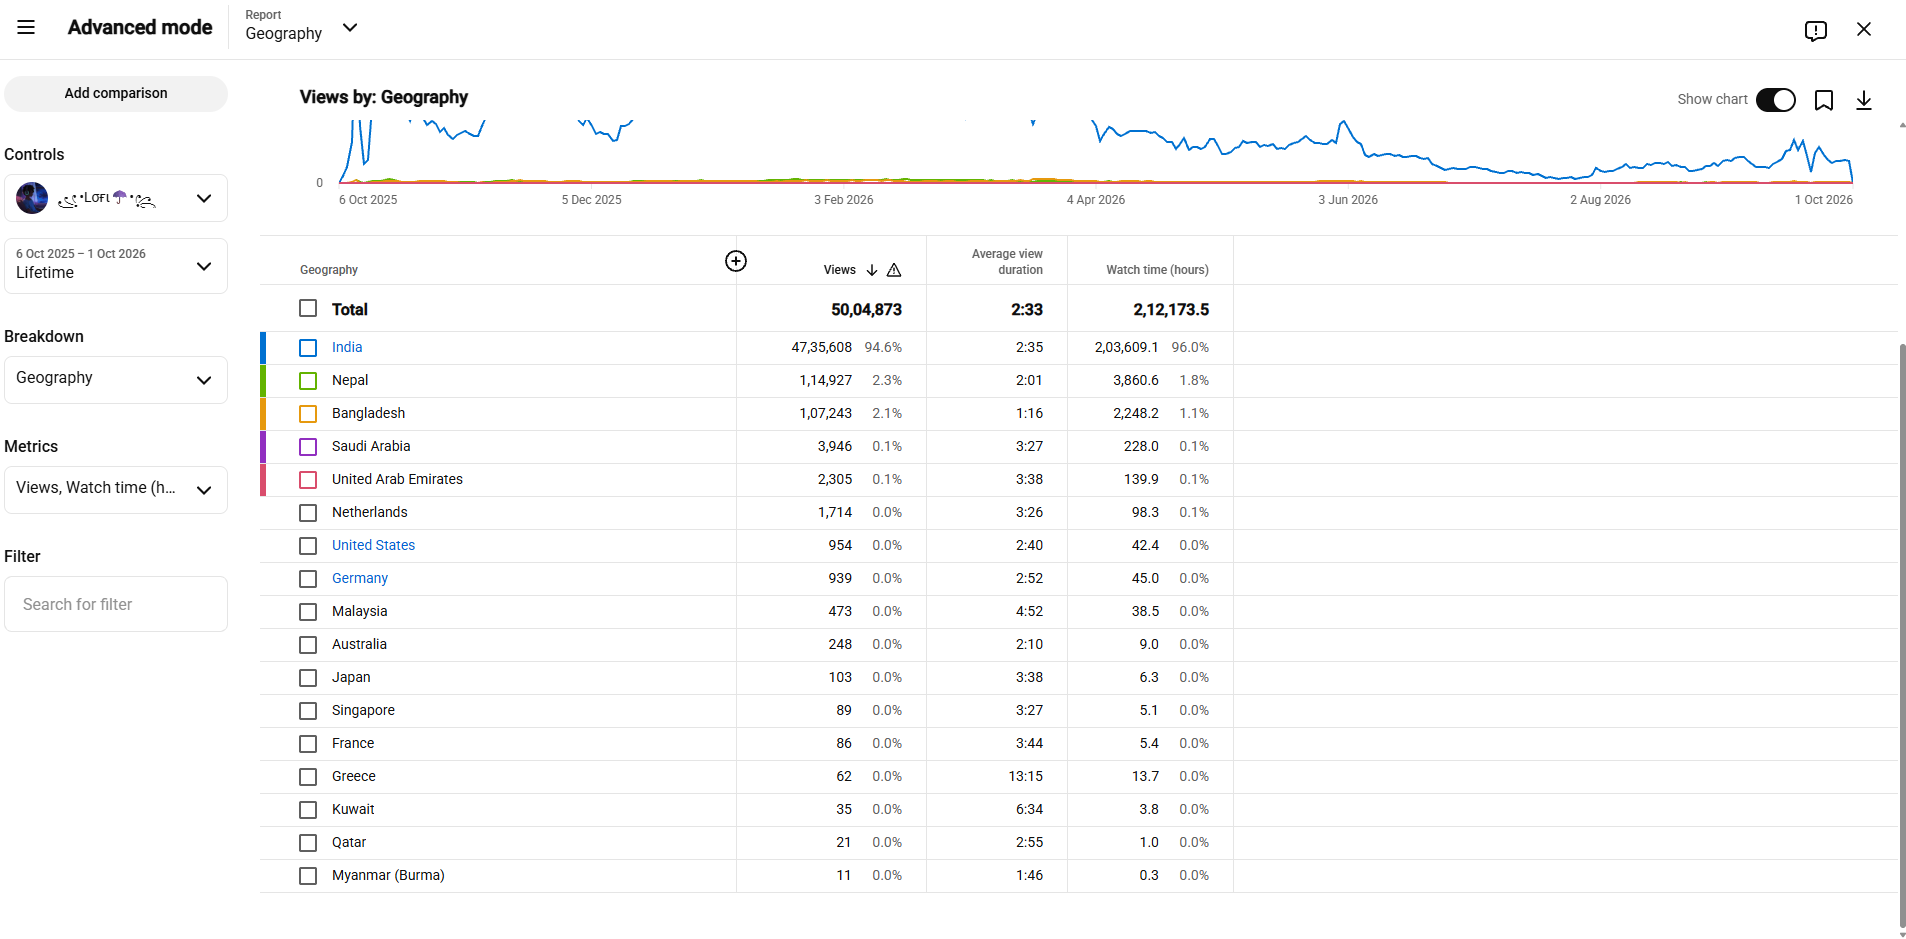Click the Views warning triangle icon
Image resolution: width=1906 pixels, height=939 pixels.
click(894, 270)
